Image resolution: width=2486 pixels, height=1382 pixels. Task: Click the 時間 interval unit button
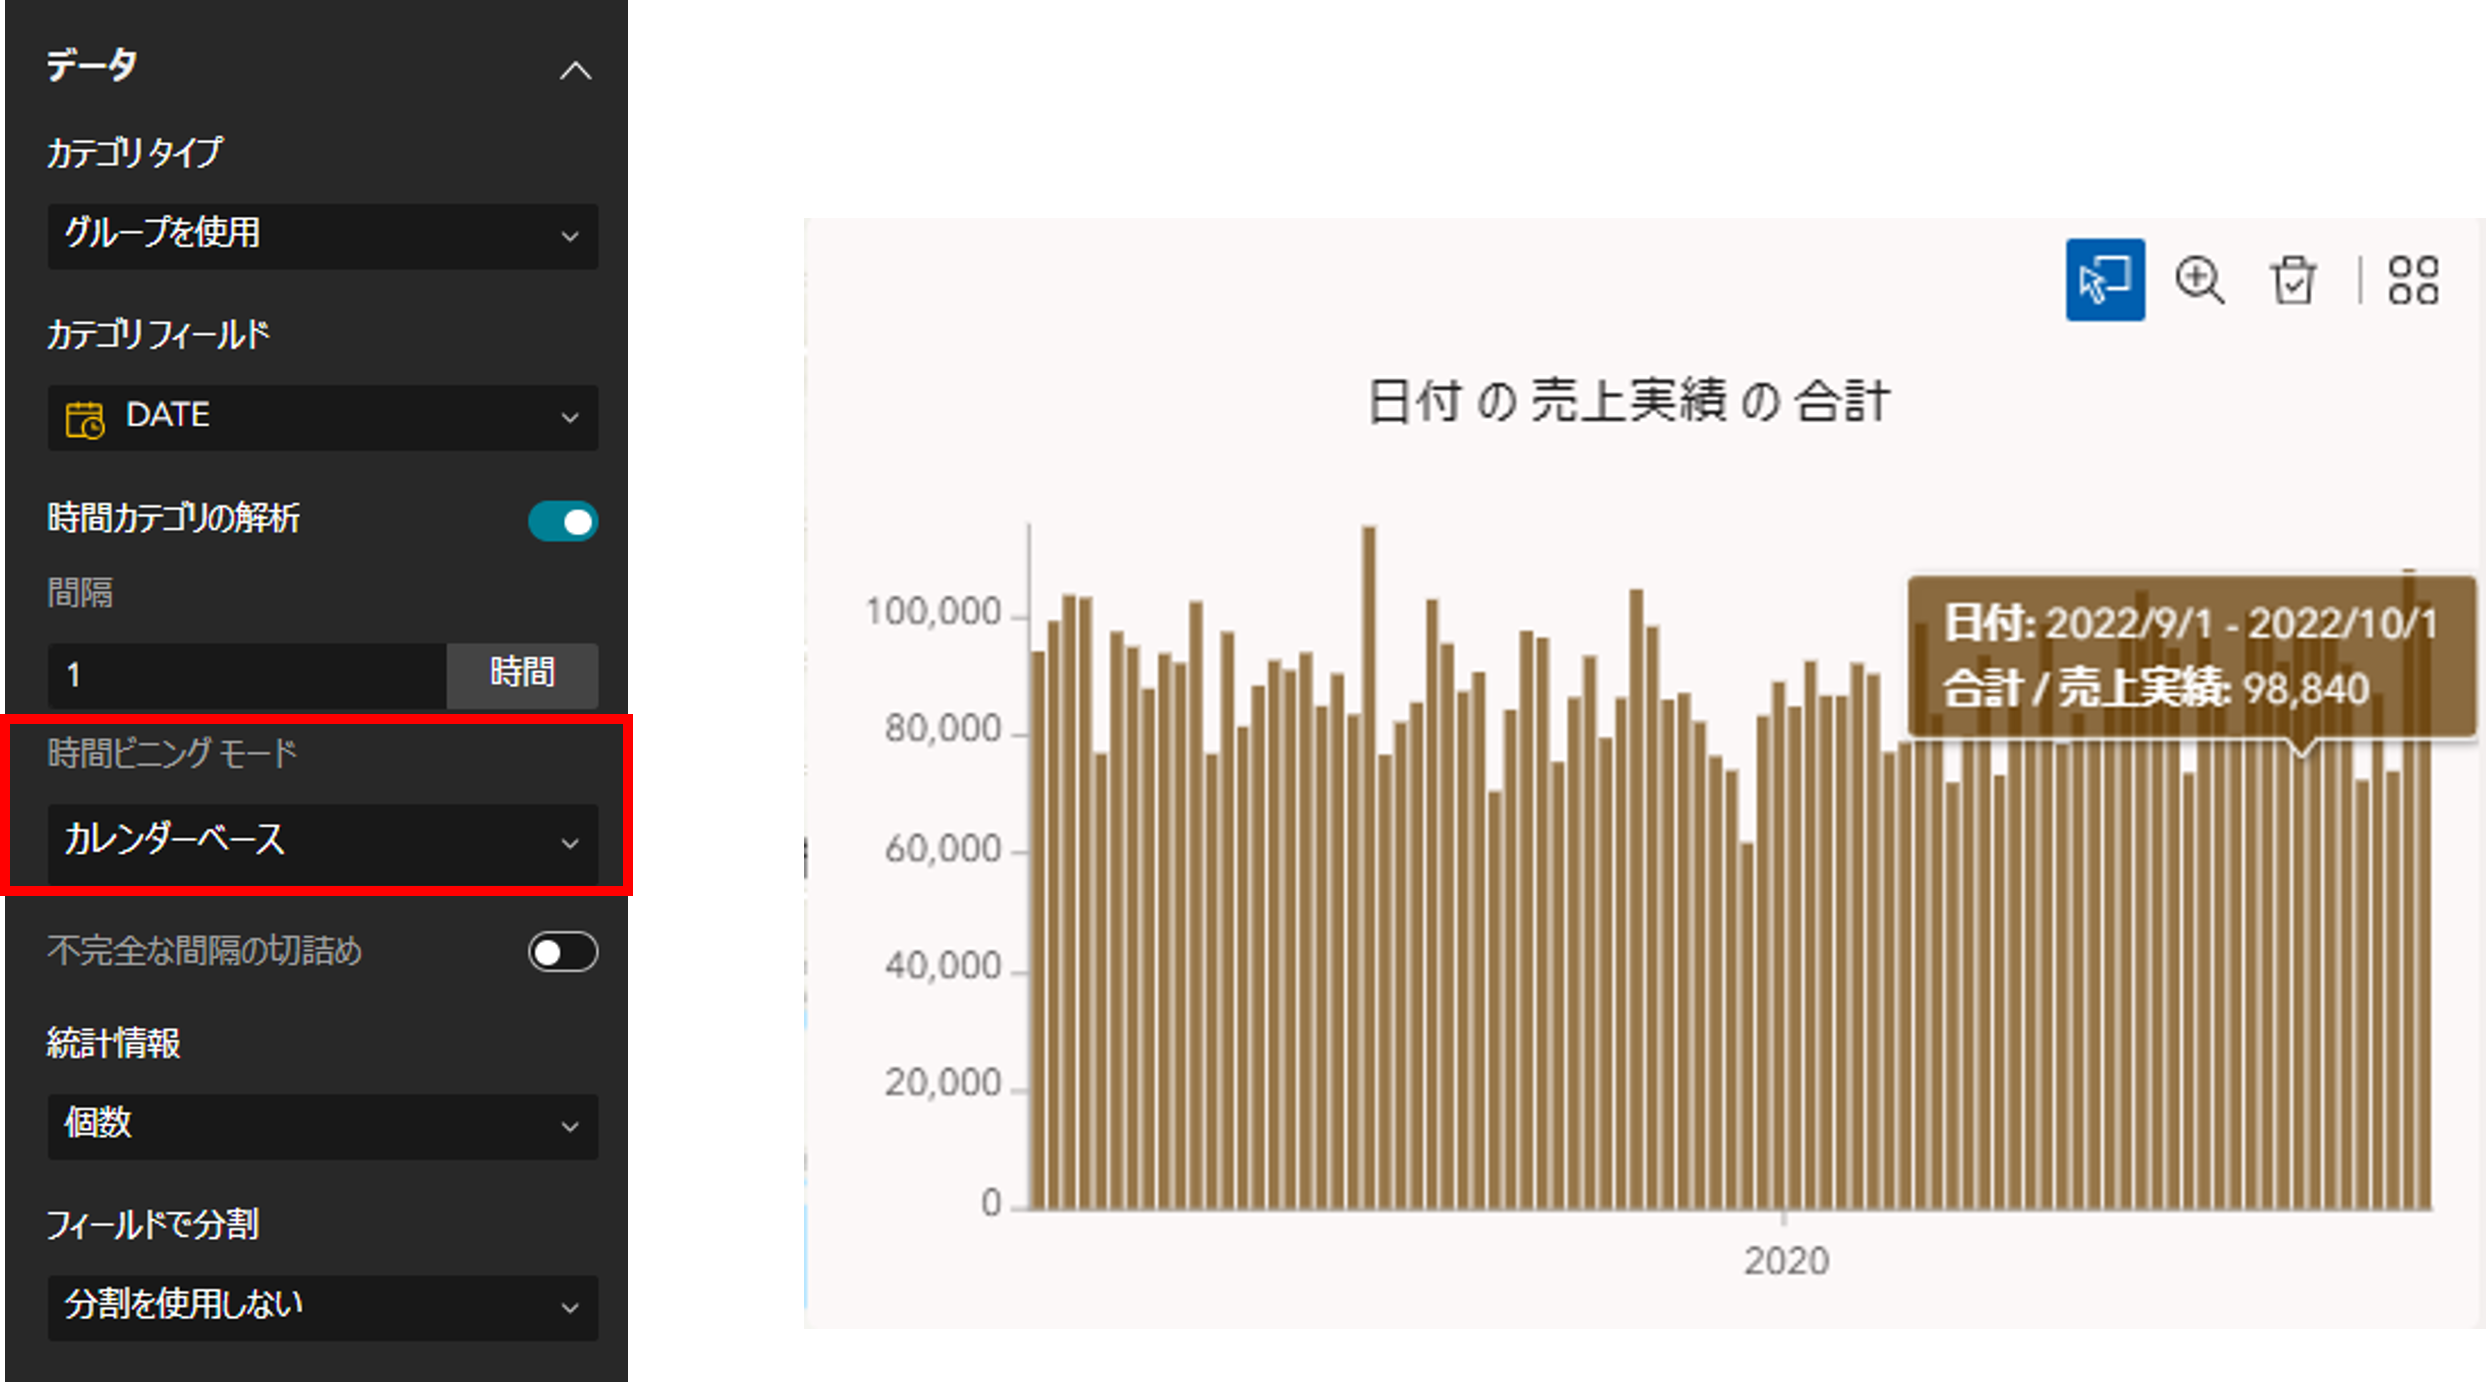point(522,674)
